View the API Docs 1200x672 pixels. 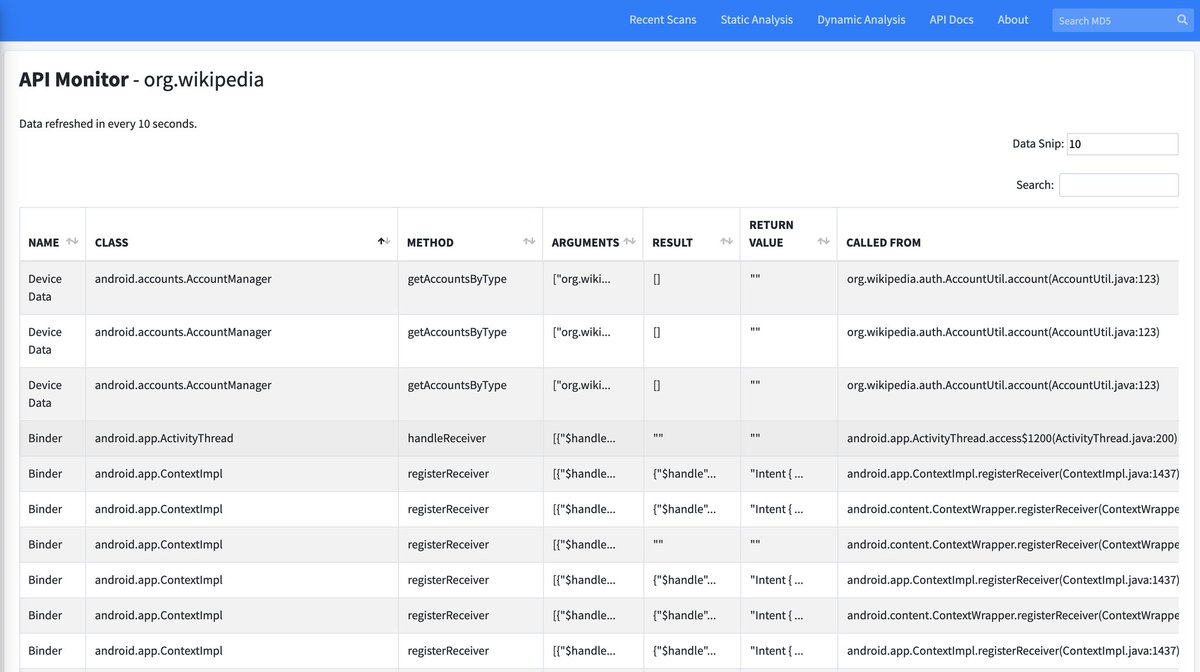(x=951, y=19)
